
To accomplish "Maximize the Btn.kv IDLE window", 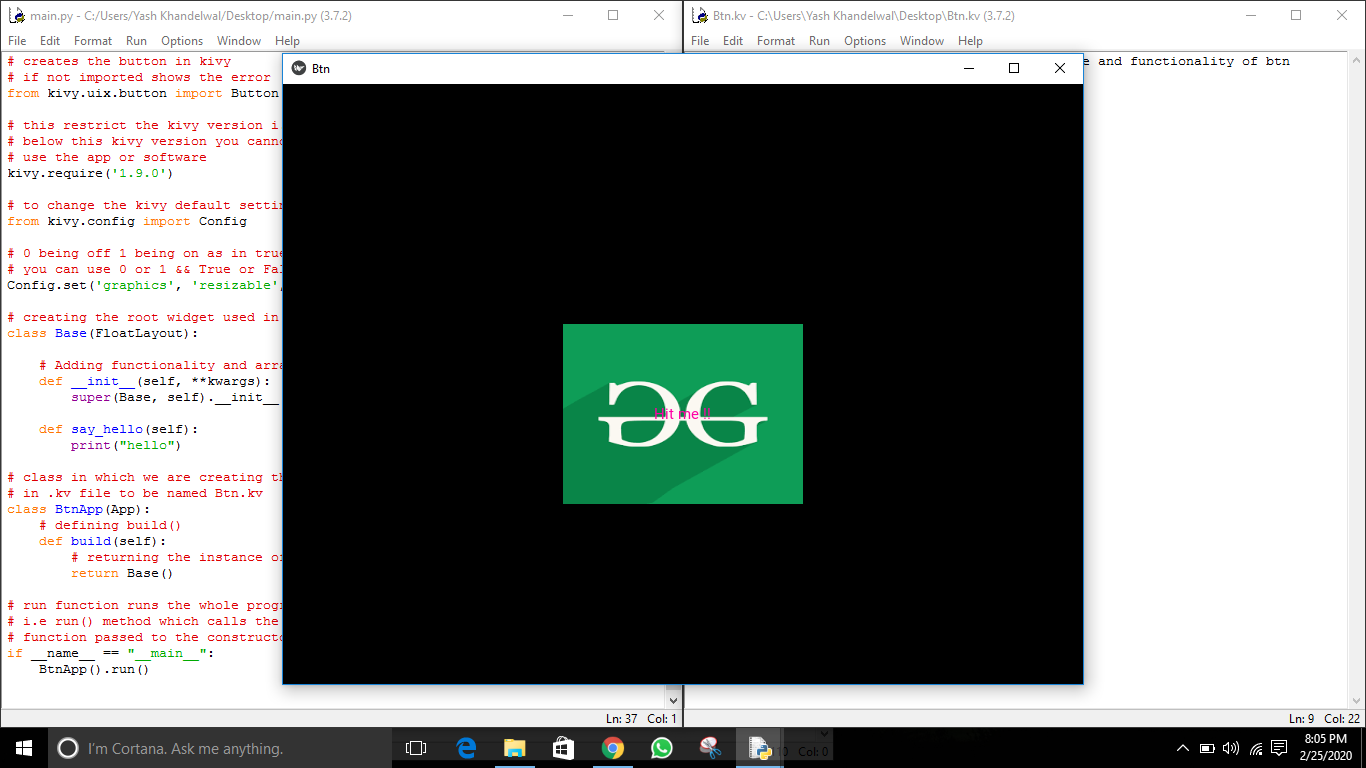I will point(1296,15).
